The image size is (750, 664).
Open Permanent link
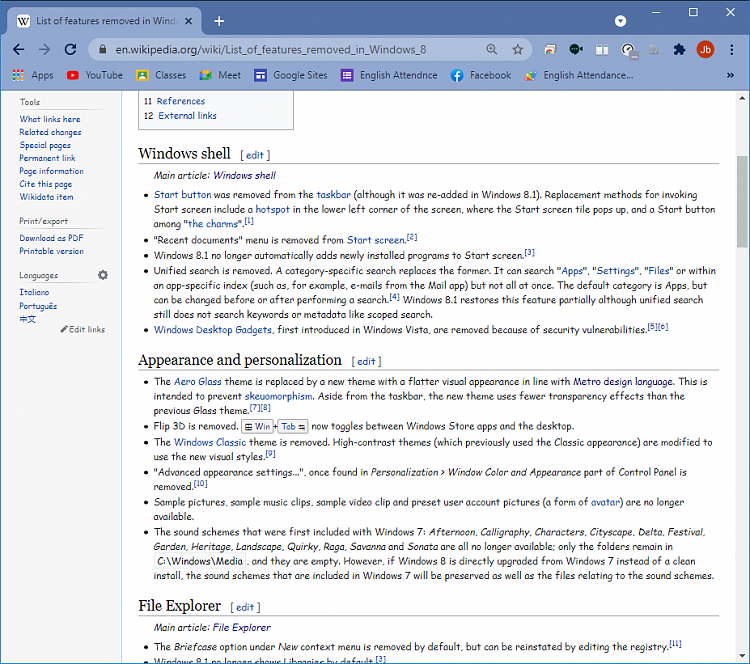(x=47, y=158)
